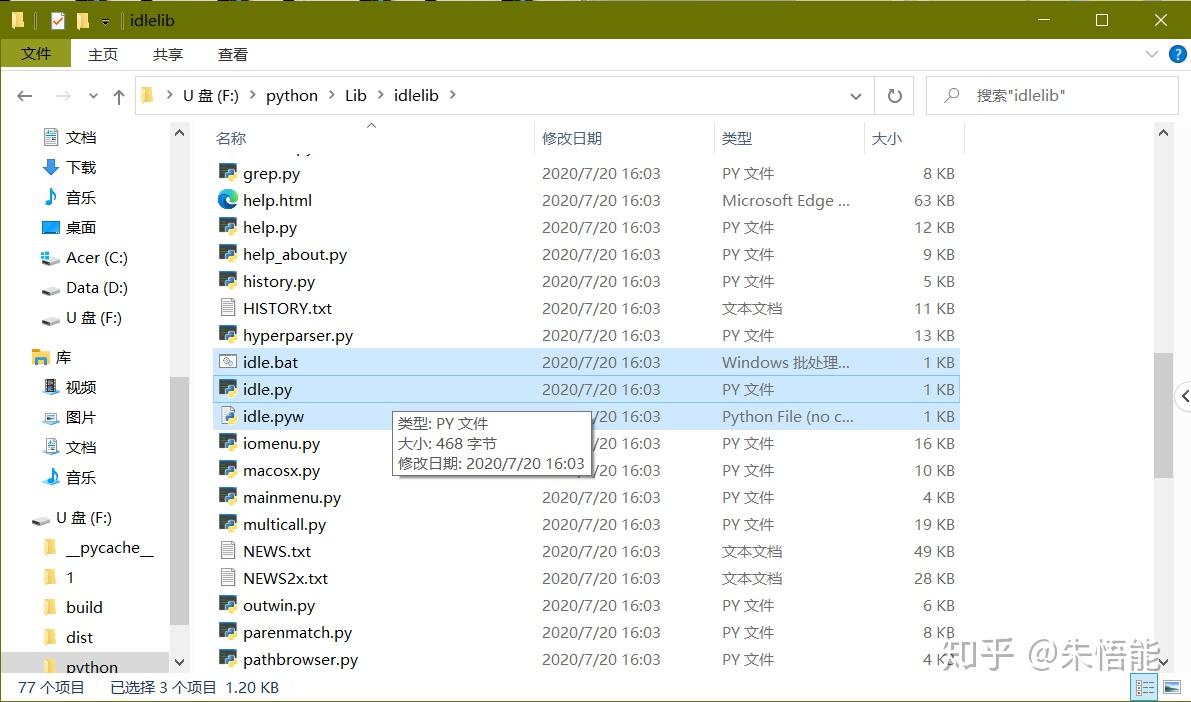Switch to details view layout
The height and width of the screenshot is (702, 1191).
pos(1144,686)
